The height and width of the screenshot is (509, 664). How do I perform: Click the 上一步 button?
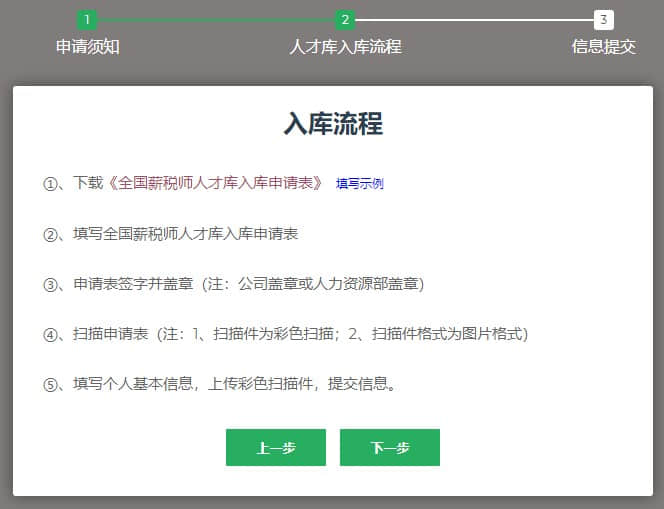pos(276,448)
